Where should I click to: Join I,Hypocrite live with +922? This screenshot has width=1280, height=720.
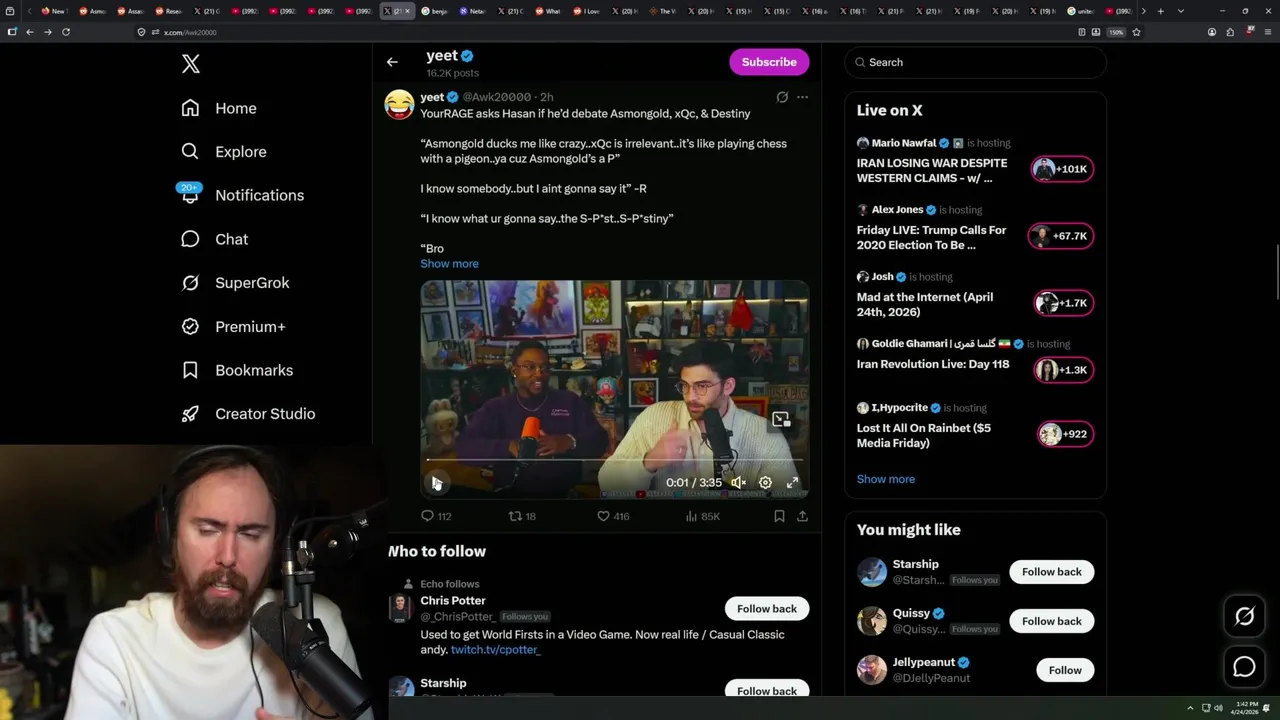click(1063, 434)
